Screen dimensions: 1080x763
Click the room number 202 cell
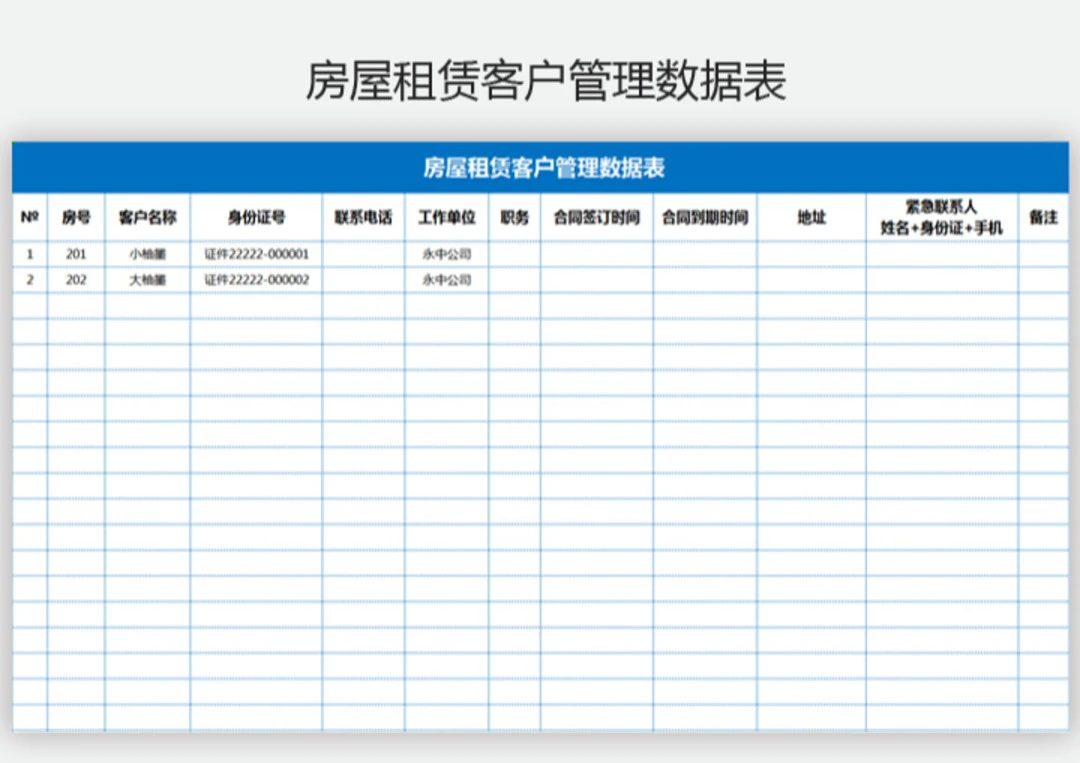76,280
